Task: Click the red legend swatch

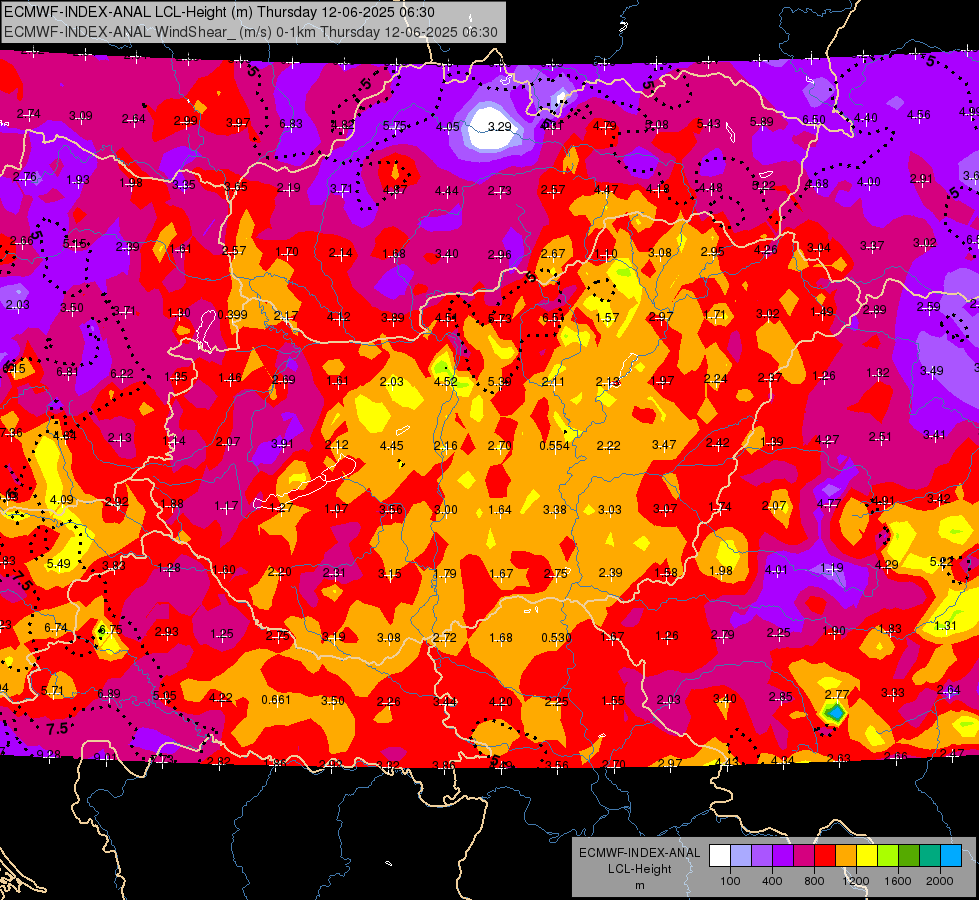Action: [825, 856]
